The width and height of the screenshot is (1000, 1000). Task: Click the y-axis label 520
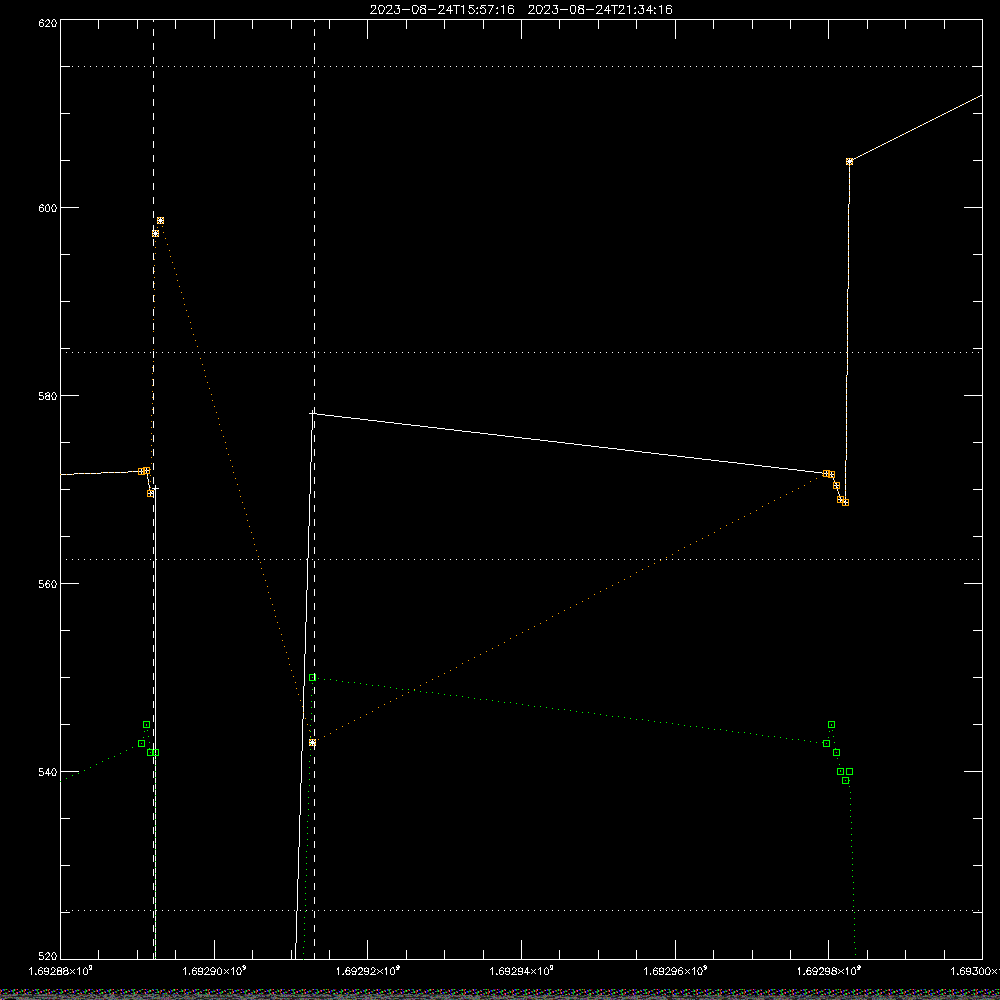tap(48, 956)
